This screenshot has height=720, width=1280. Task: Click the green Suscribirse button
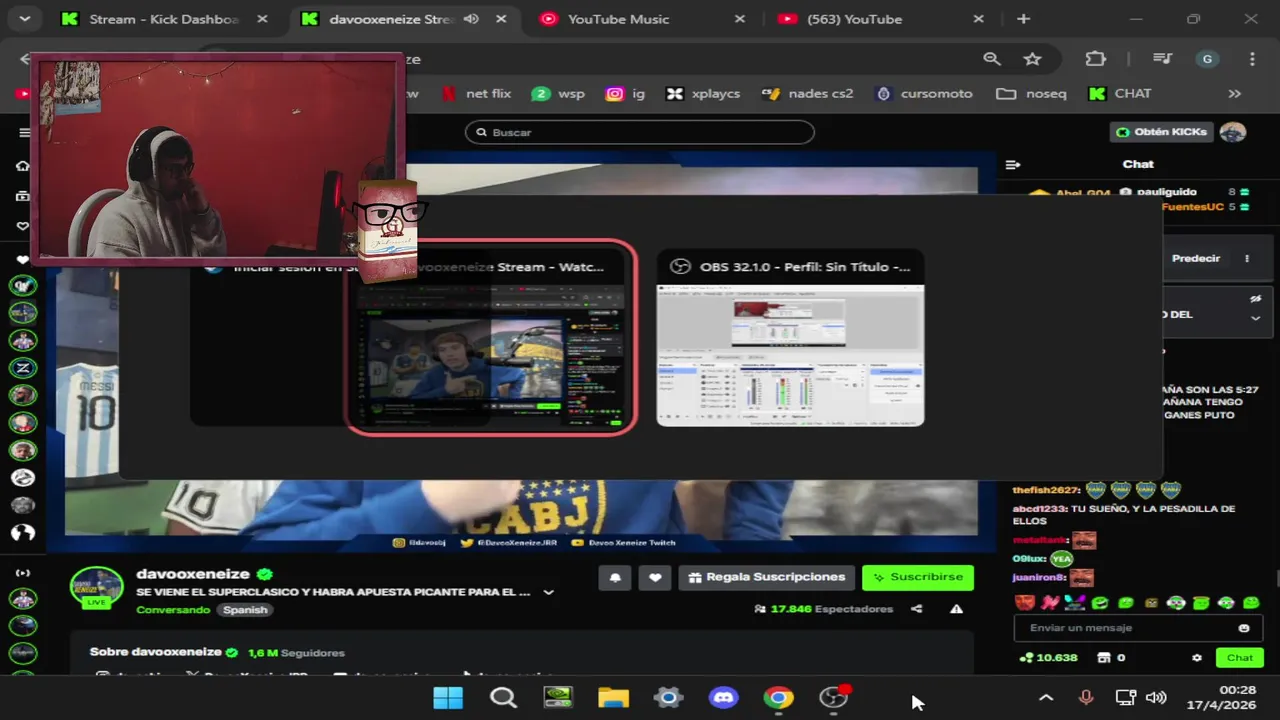click(918, 577)
